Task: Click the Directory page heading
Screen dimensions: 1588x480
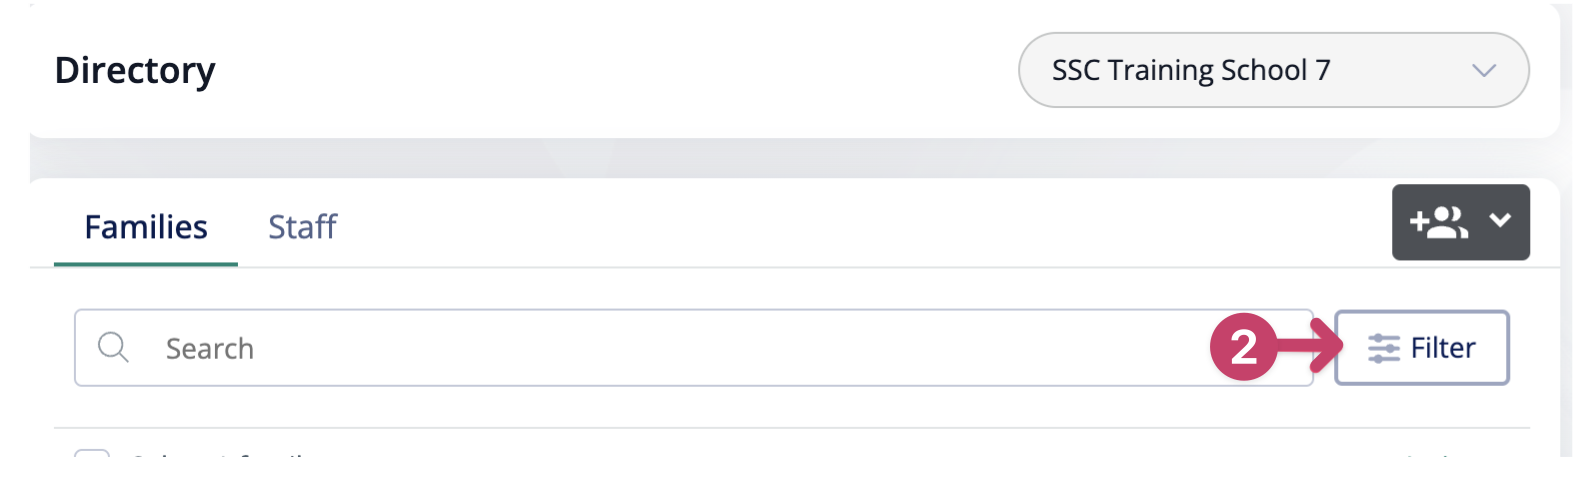Action: 135,70
